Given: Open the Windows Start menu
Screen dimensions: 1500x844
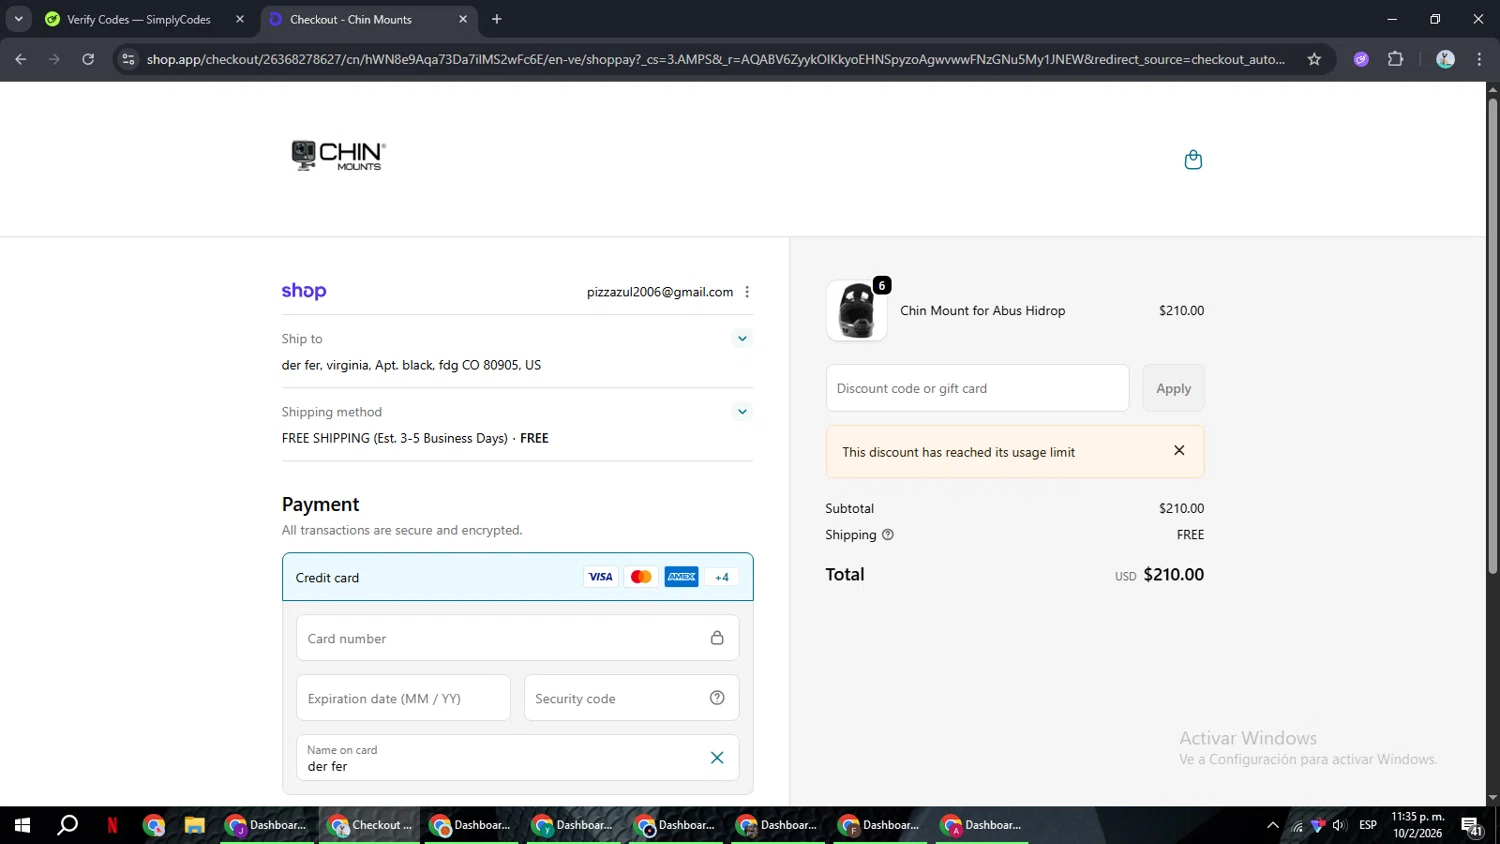Looking at the screenshot, I should click(22, 825).
